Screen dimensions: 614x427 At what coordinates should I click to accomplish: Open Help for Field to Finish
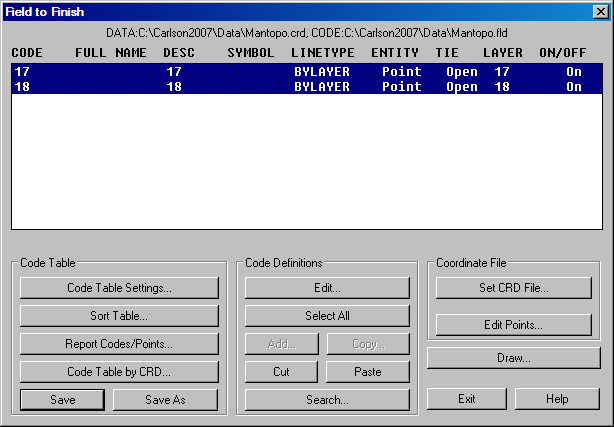557,399
